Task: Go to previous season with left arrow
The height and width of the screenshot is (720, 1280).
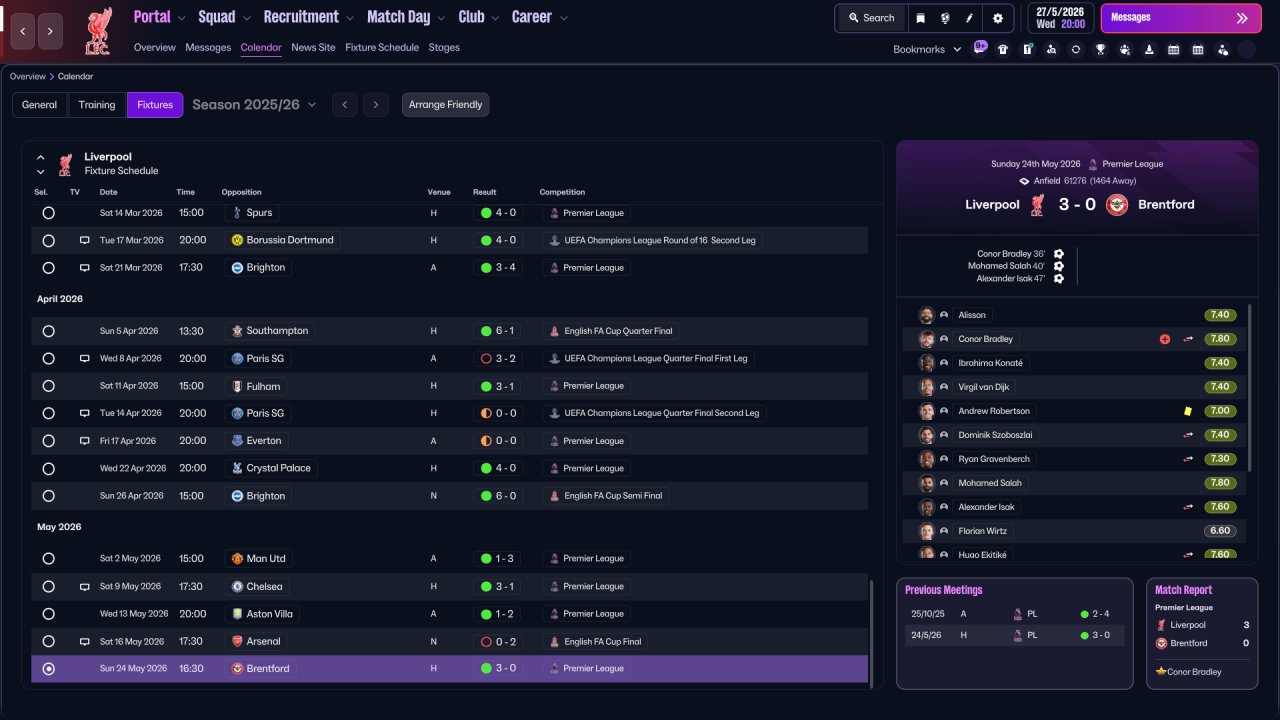Action: point(344,105)
